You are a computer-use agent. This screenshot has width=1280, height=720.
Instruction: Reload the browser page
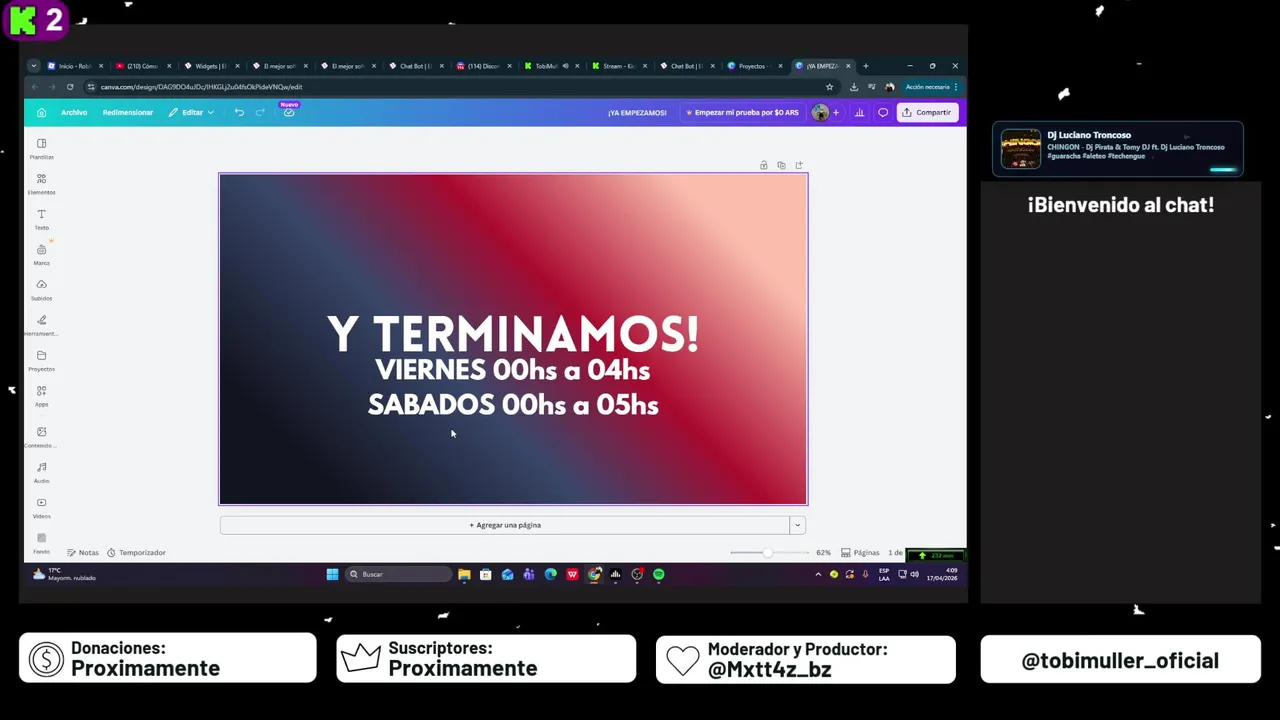(70, 87)
